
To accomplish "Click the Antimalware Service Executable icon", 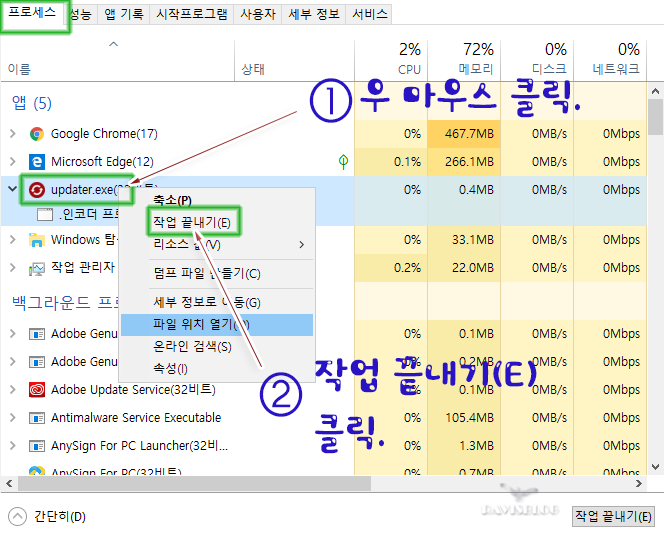I will click(x=37, y=418).
